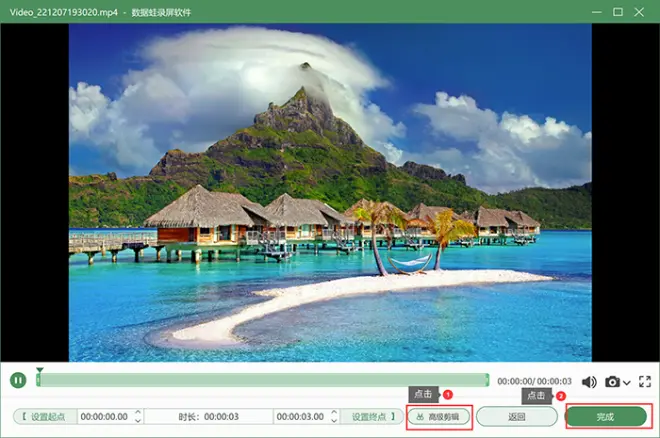Increase start time with the up arrow
Viewport: 660px width, 438px height.
(138, 412)
